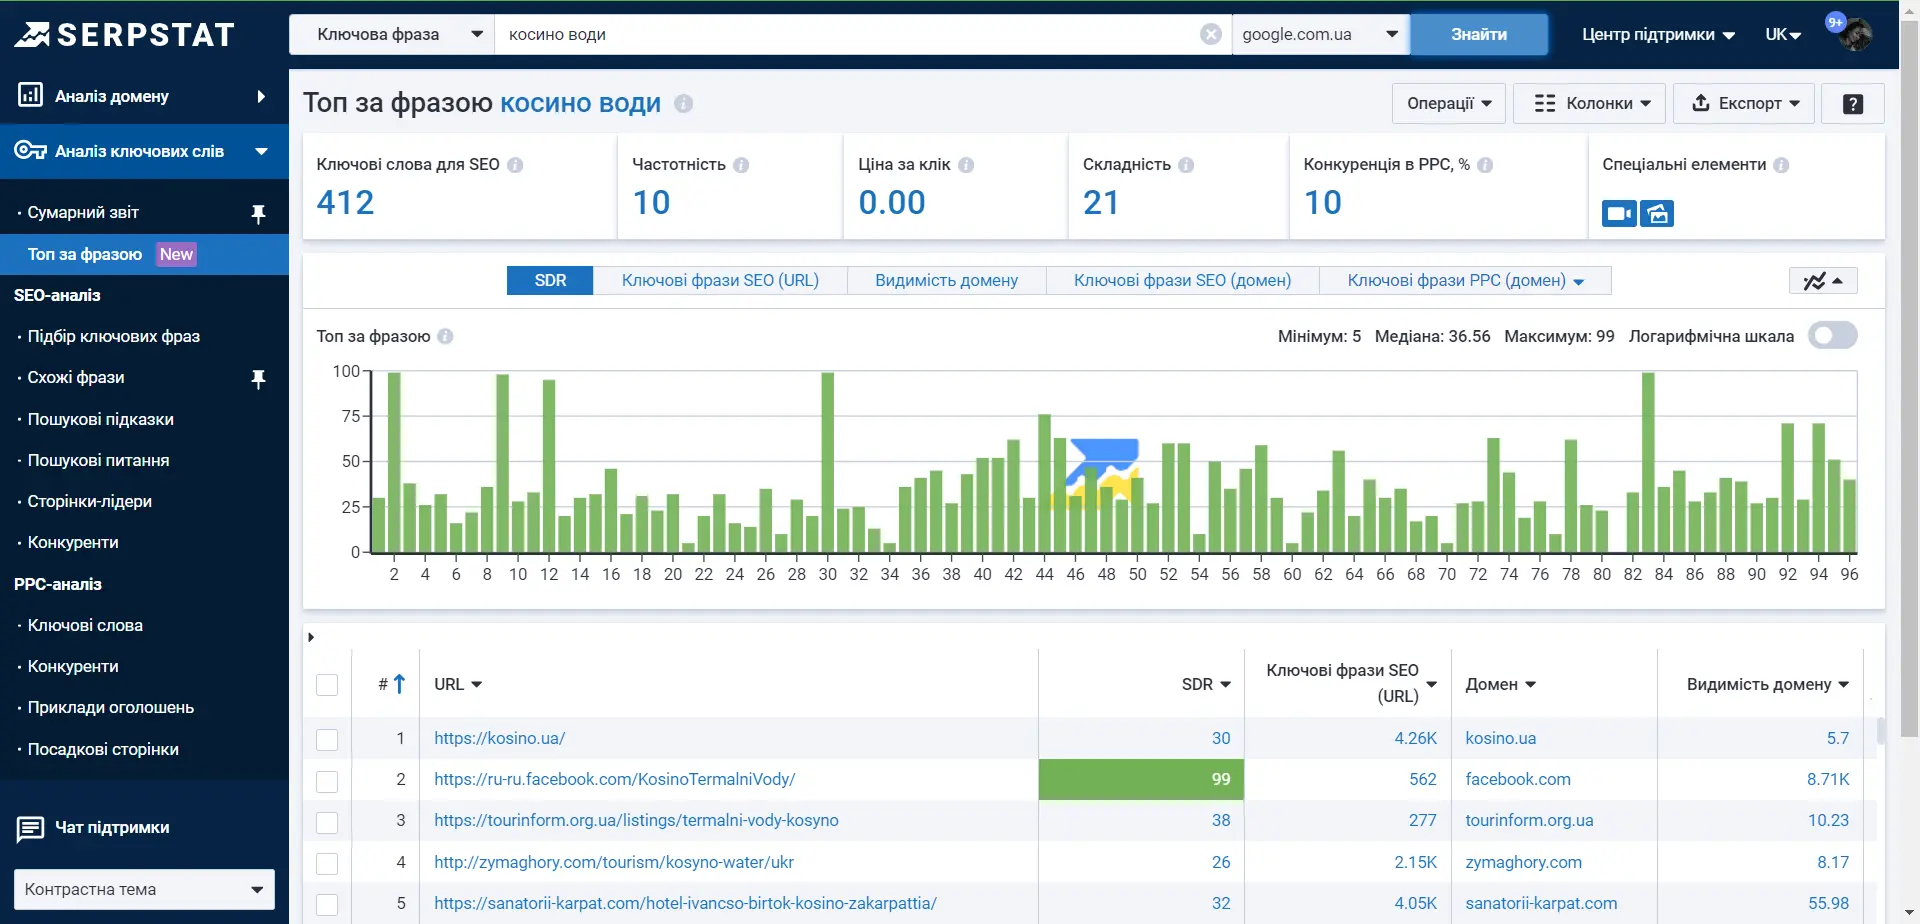Open the google.com.ua search engine dropdown
Viewport: 1920px width, 924px height.
1320,34
